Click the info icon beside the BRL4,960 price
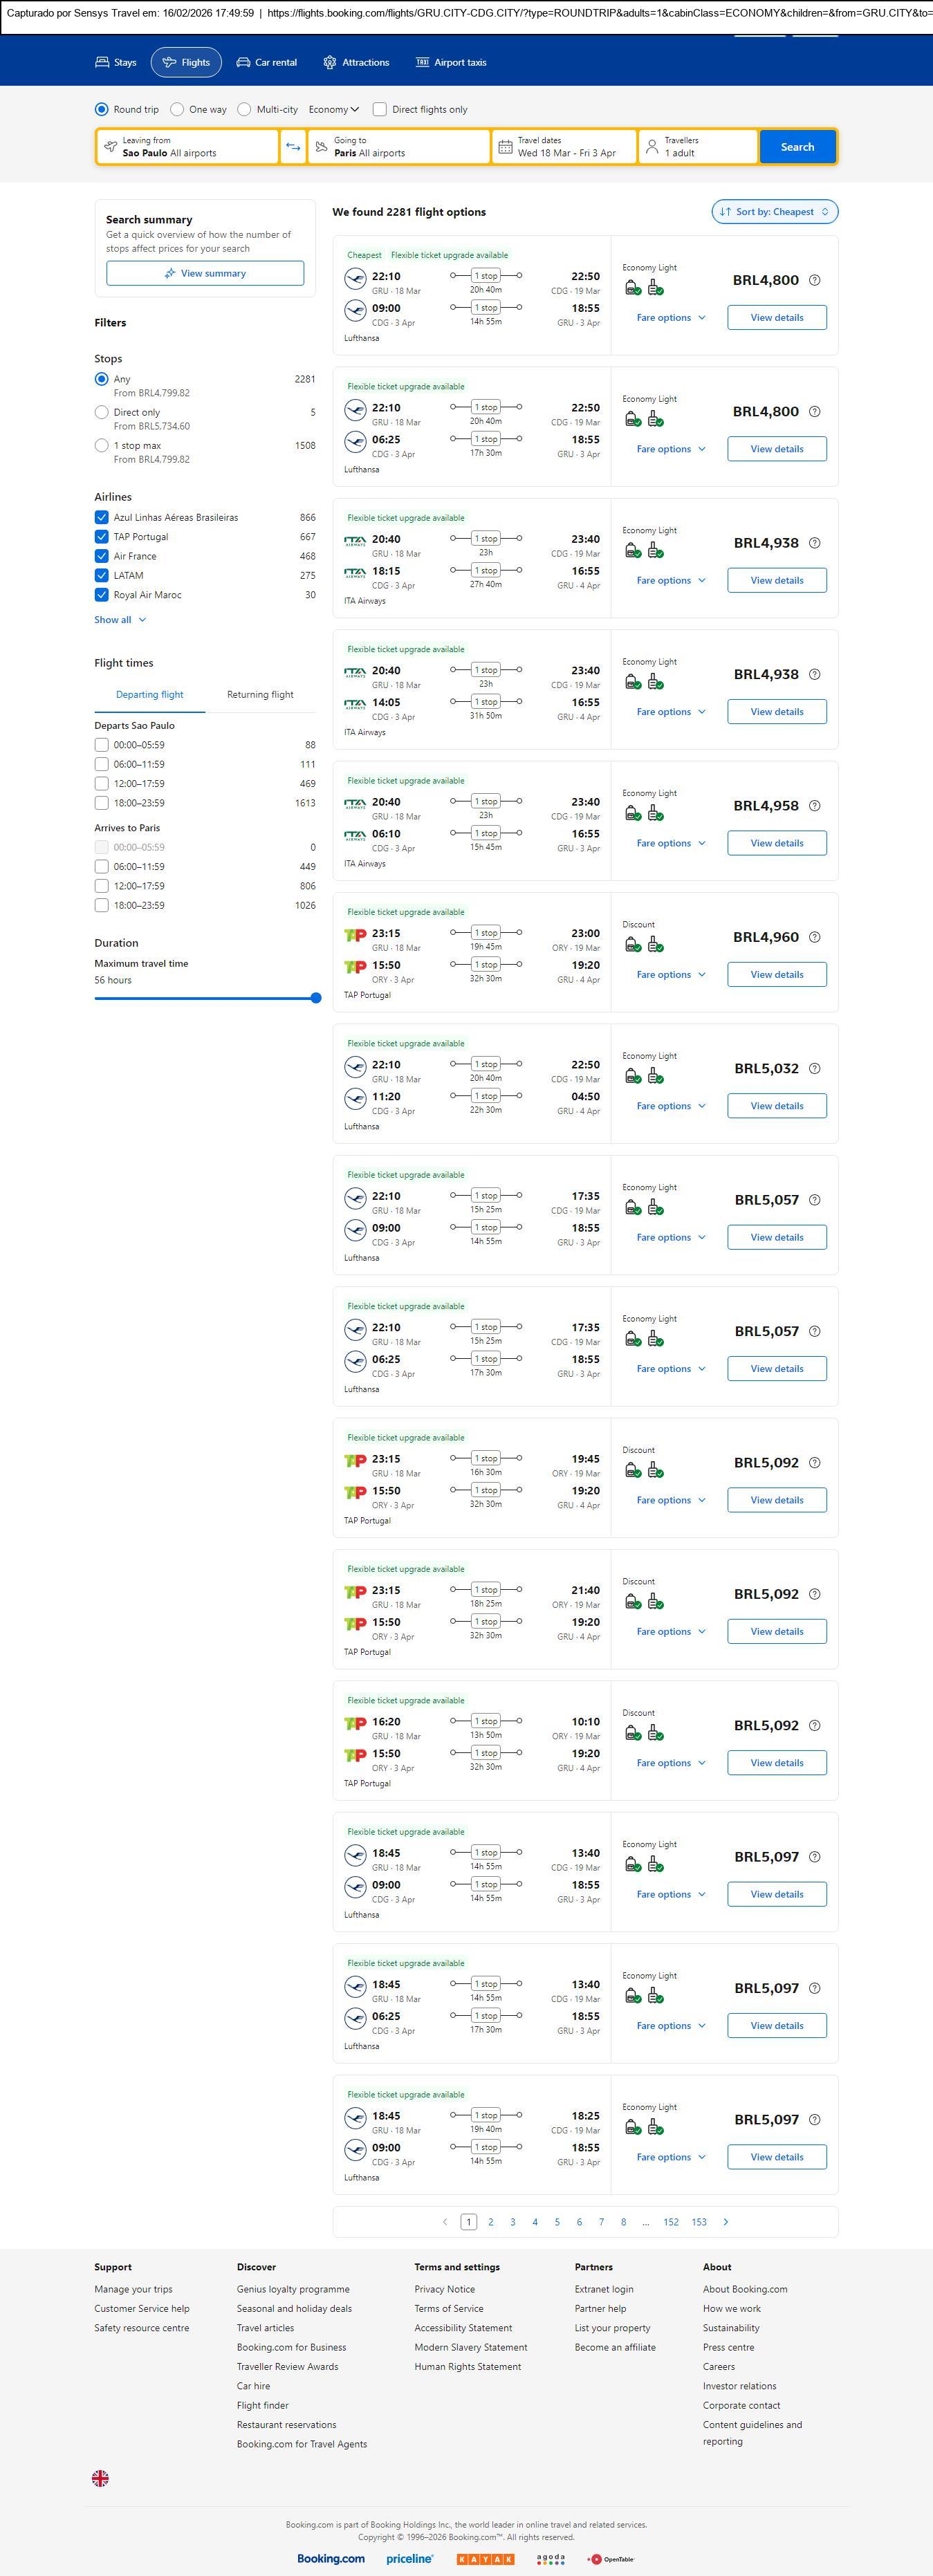This screenshot has width=933, height=2576. point(814,937)
